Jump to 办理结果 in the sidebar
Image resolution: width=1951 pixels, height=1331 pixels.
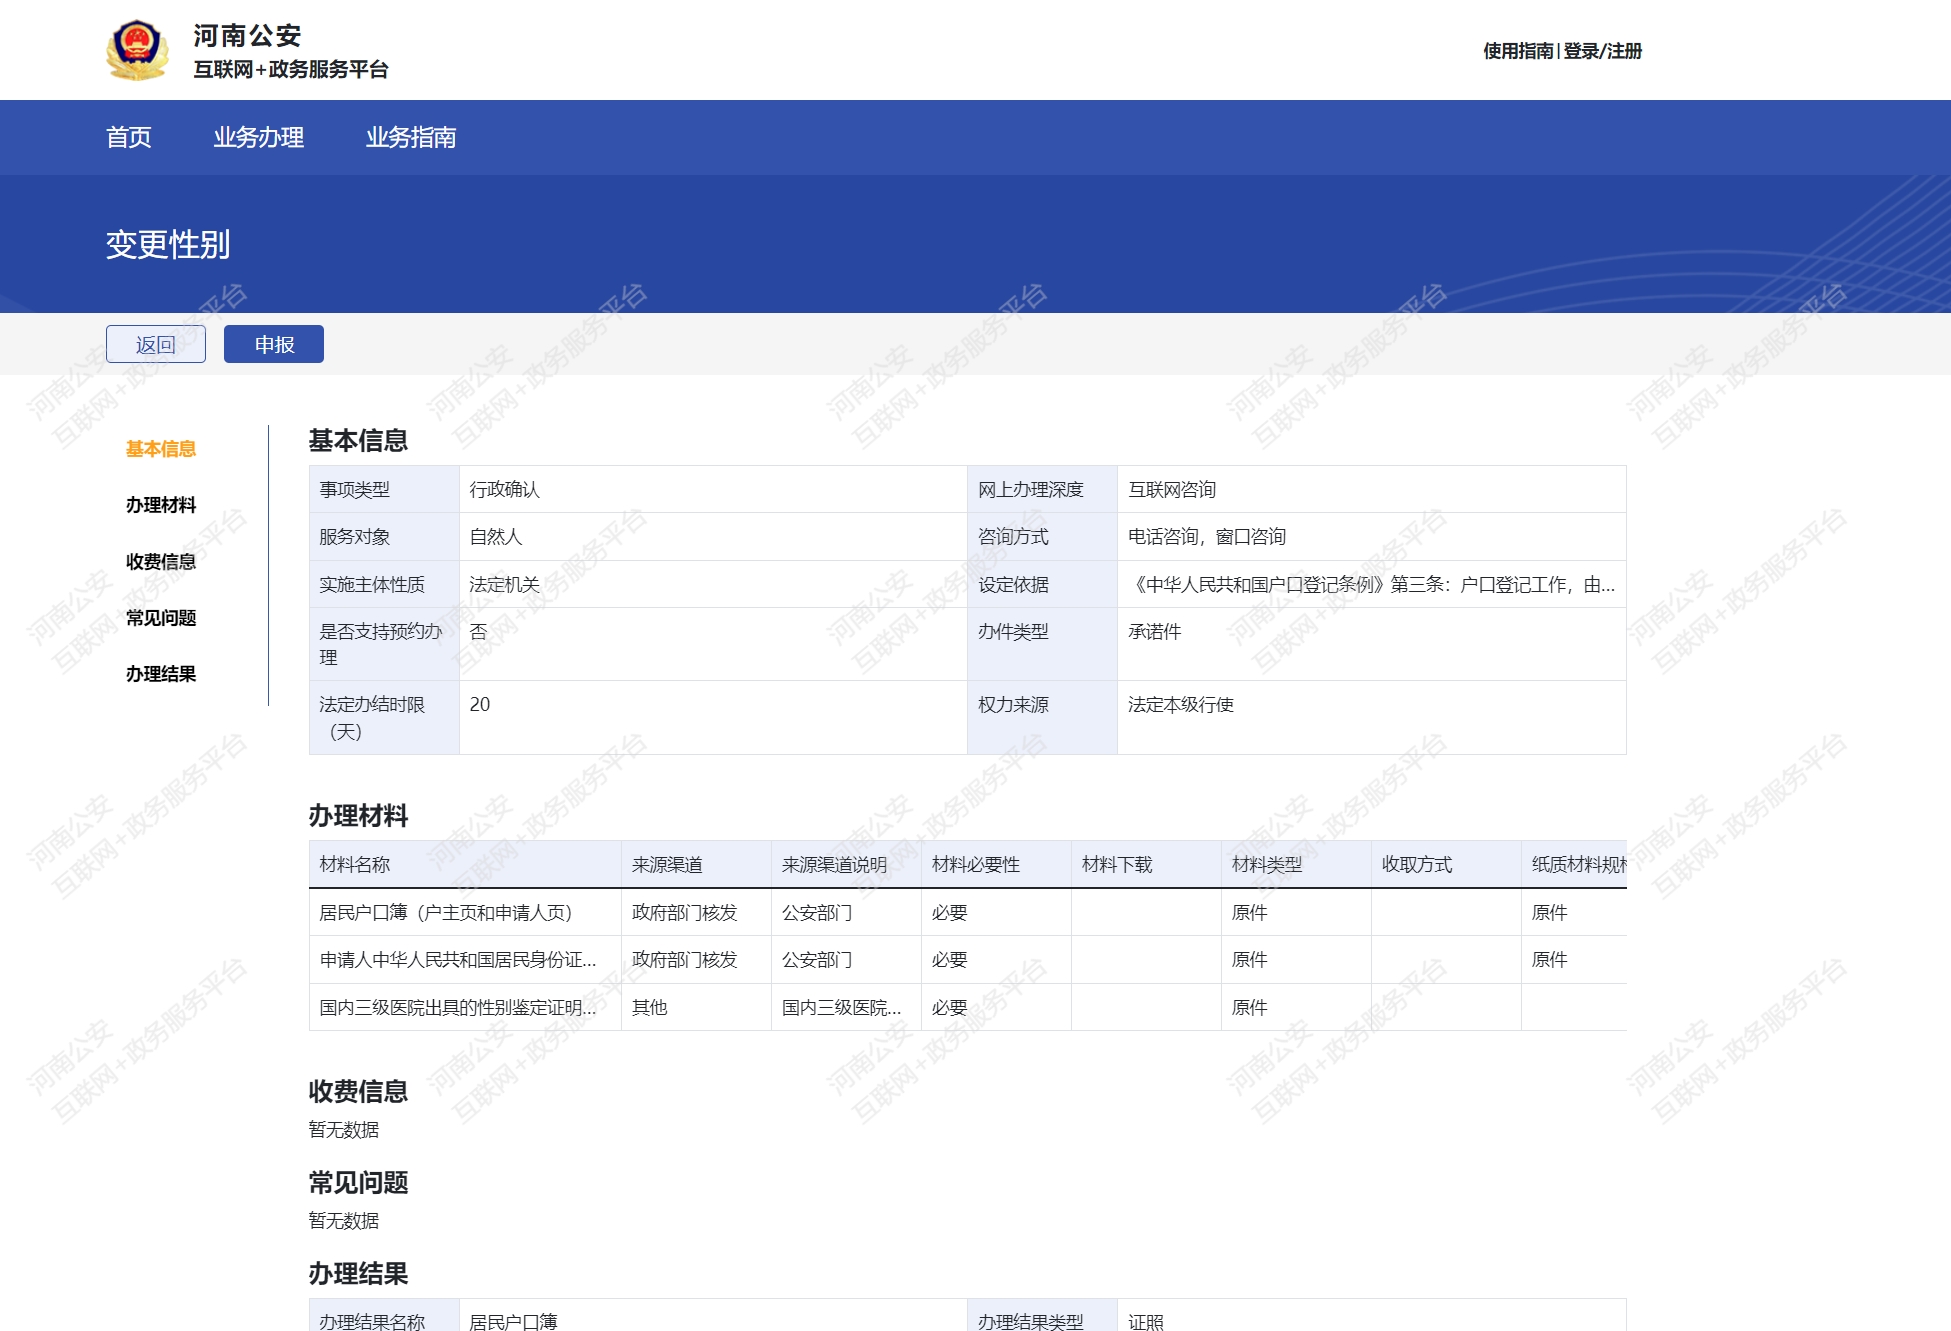(x=160, y=674)
